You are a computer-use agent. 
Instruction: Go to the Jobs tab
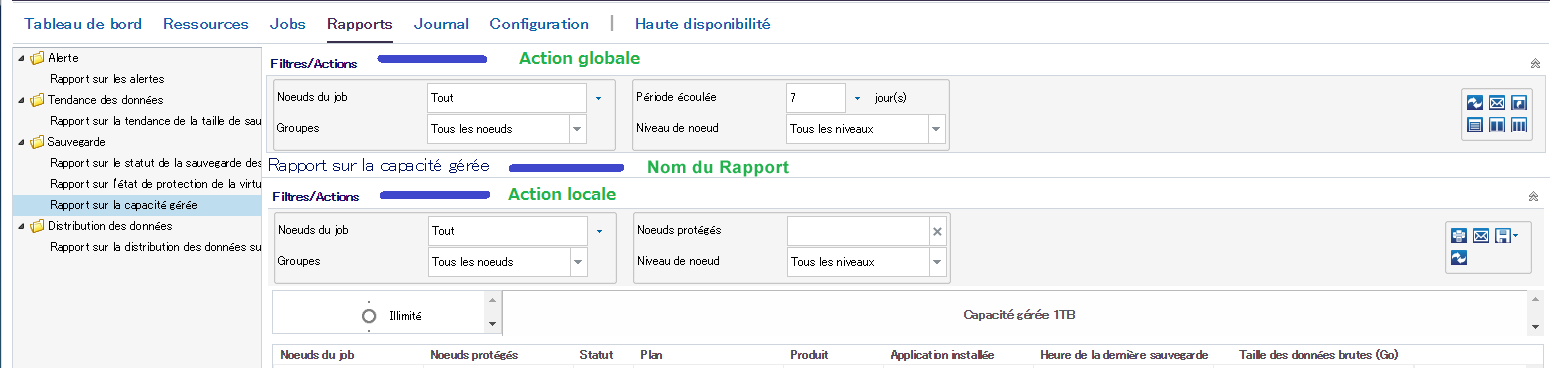[288, 24]
